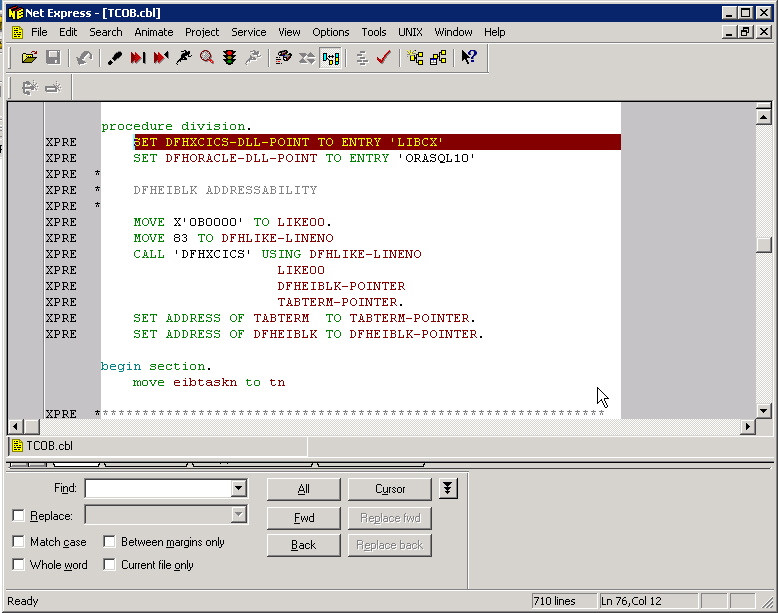Viewport: 778px width, 613px height.
Task: Open the Animate menu
Action: click(x=153, y=32)
